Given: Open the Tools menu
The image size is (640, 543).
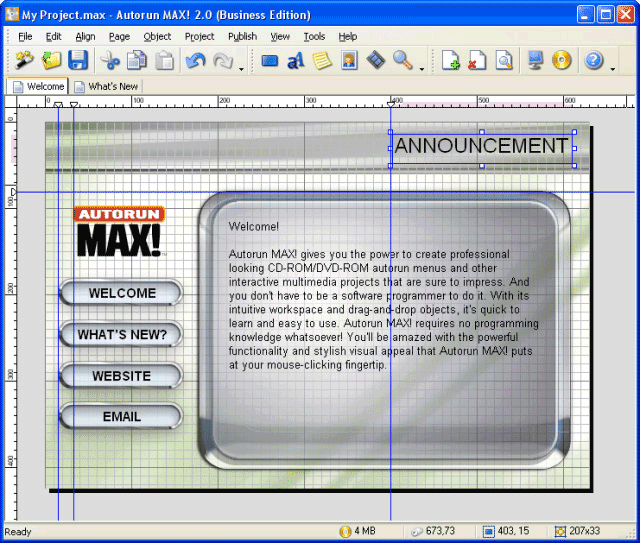Looking at the screenshot, I should coord(314,36).
